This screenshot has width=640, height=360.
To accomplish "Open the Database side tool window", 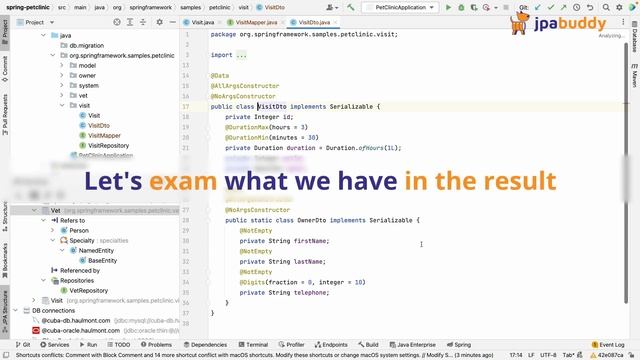I will (635, 37).
